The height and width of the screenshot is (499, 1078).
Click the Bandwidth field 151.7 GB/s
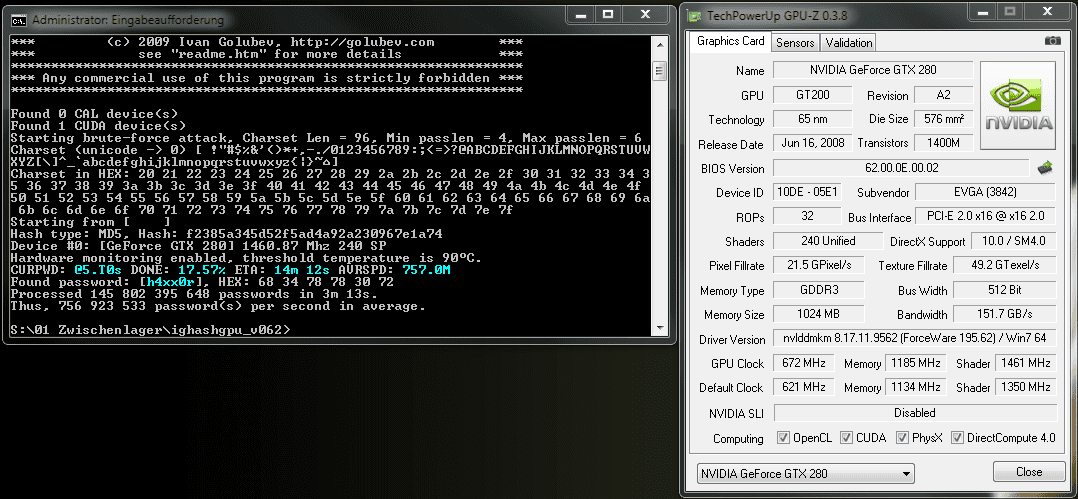tap(1005, 314)
